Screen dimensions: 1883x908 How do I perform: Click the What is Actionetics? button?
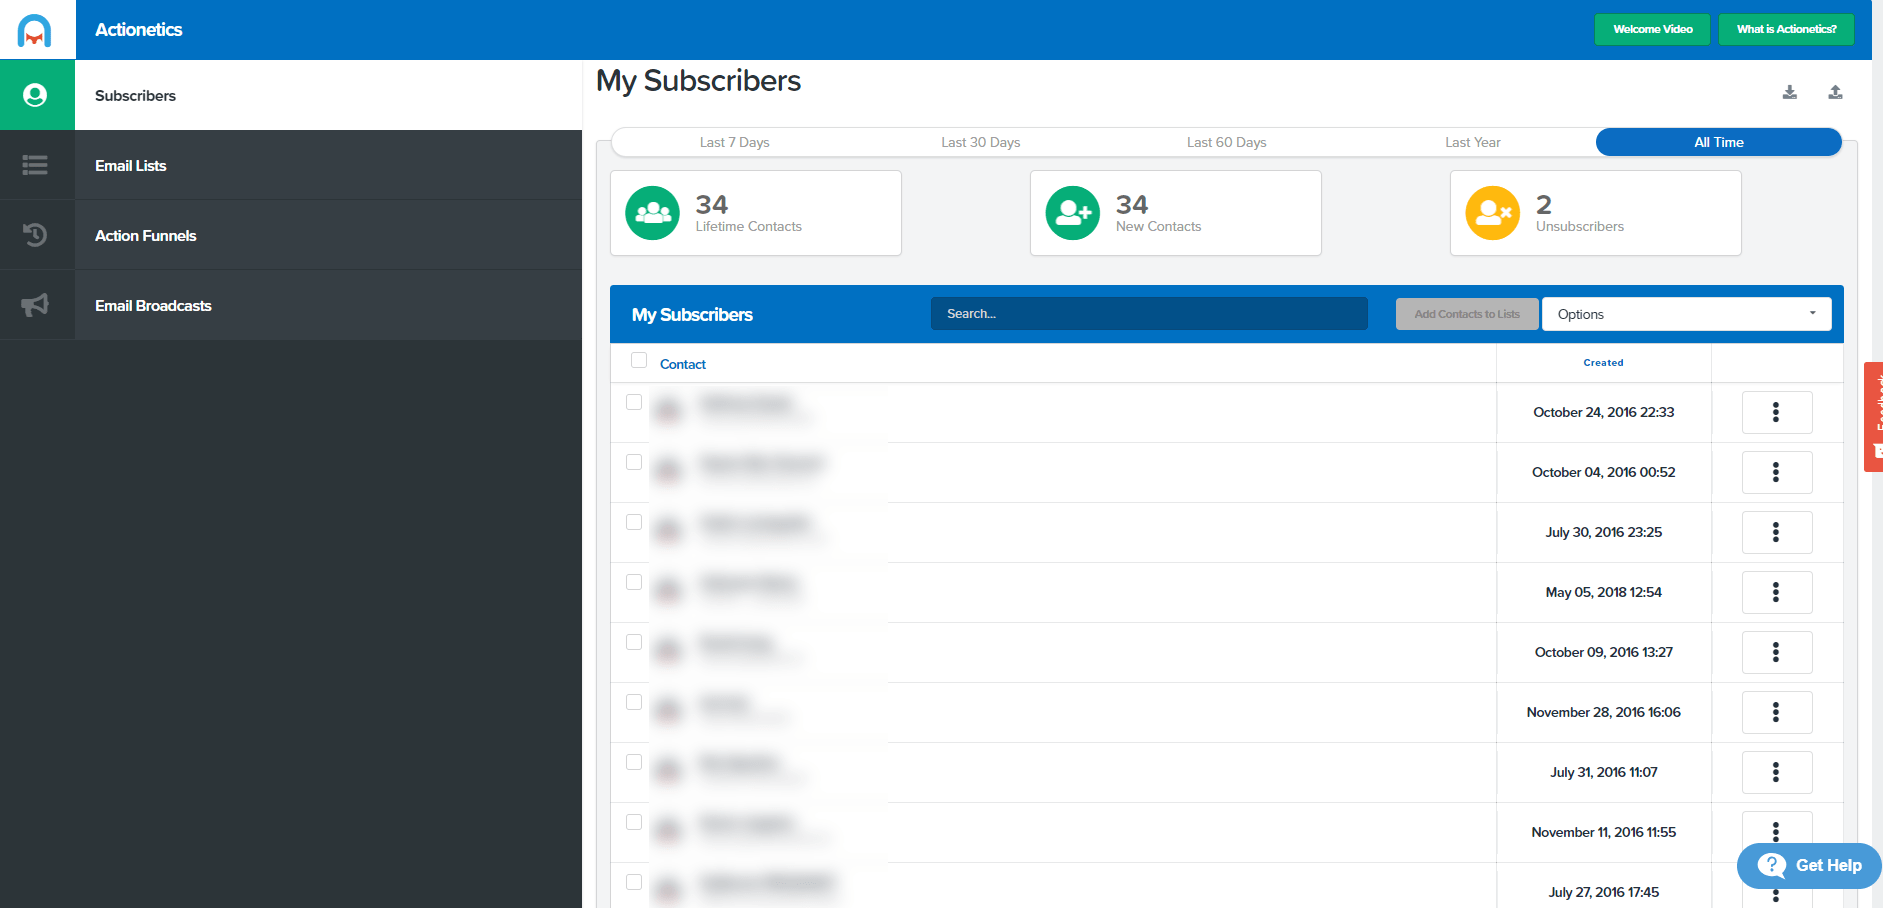pyautogui.click(x=1786, y=29)
